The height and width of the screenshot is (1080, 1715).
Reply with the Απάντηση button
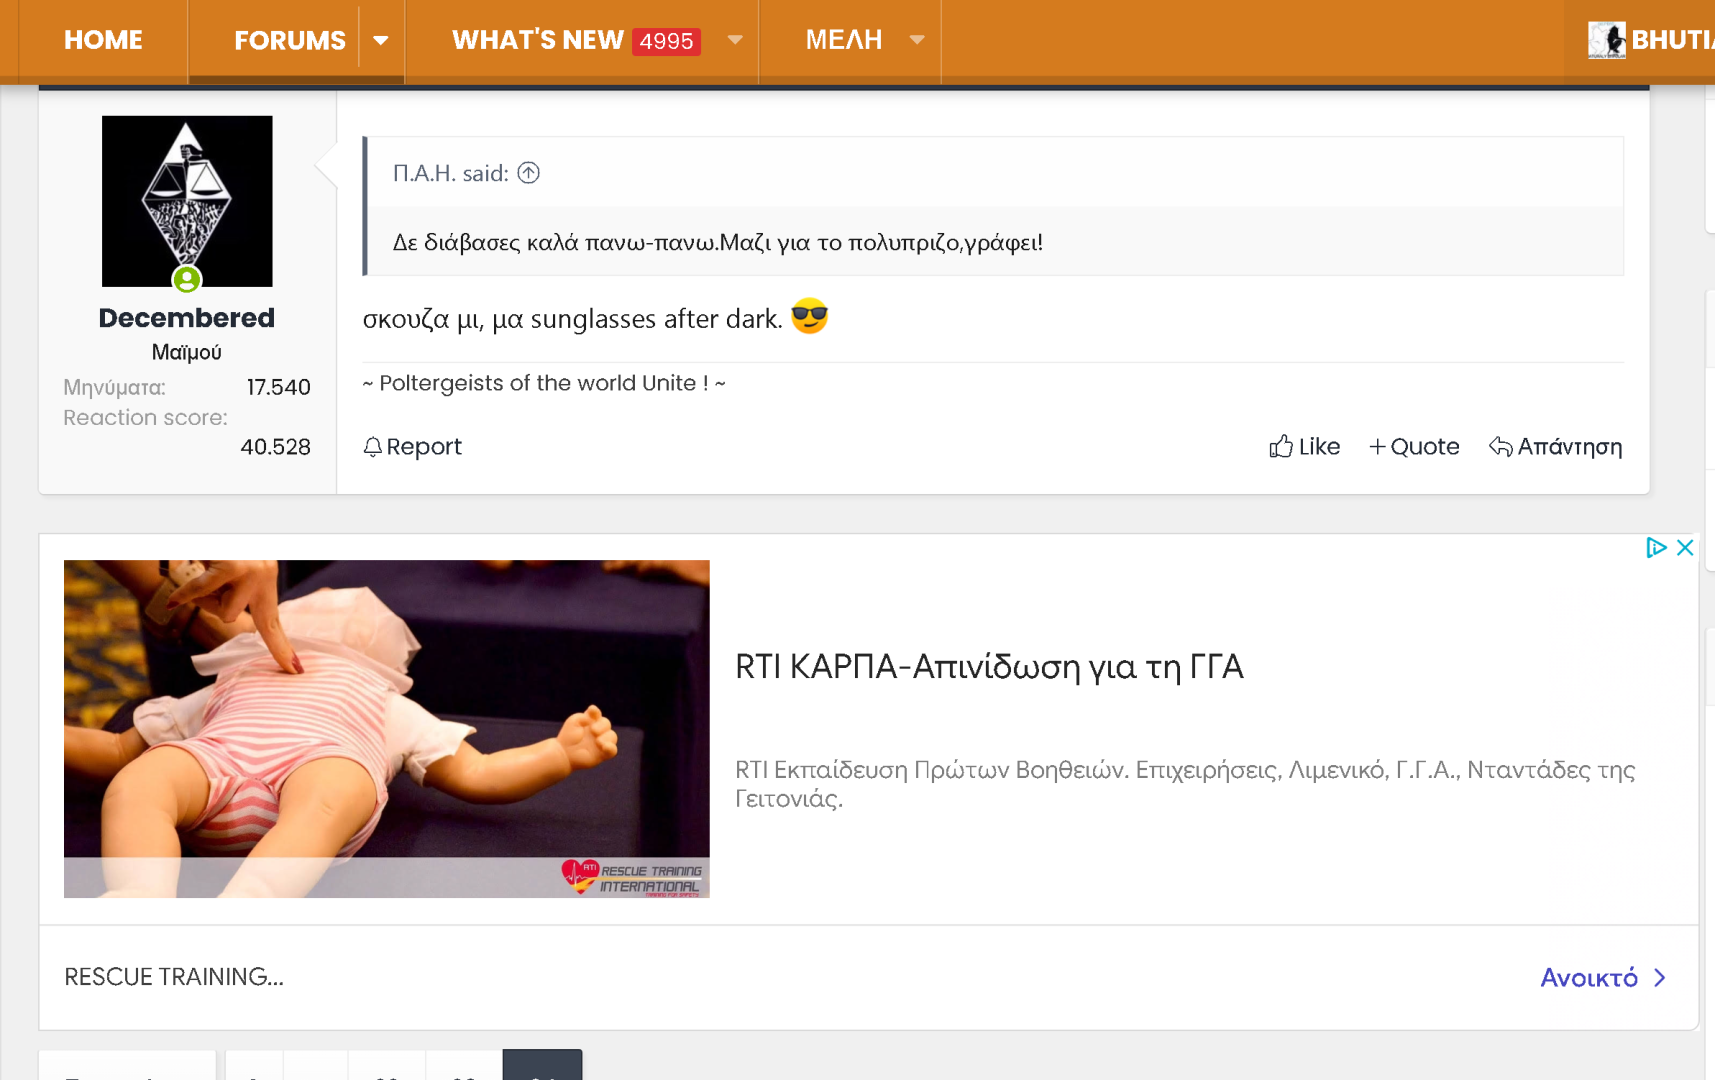1555,447
